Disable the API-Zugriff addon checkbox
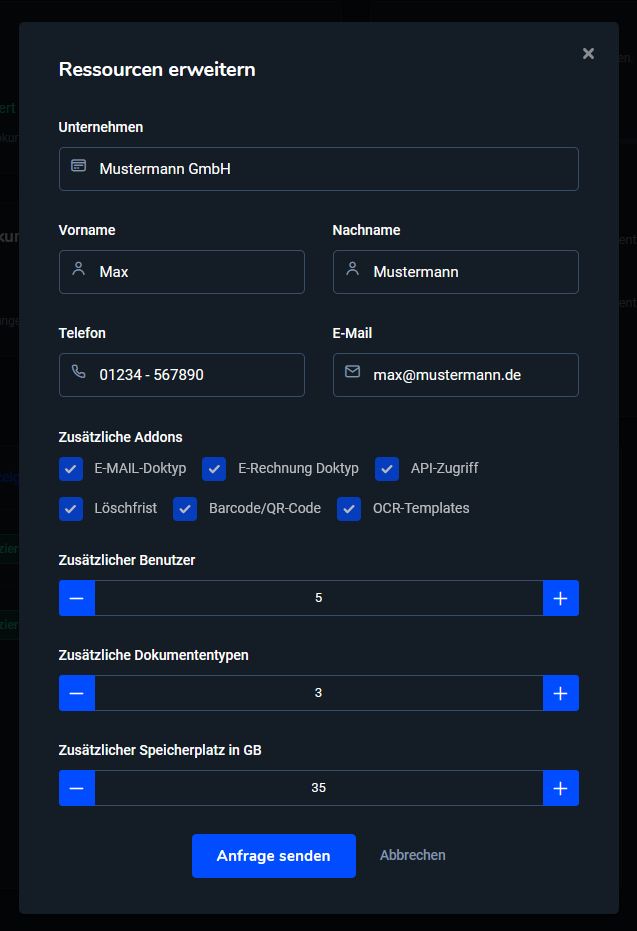637x931 pixels. click(386, 468)
